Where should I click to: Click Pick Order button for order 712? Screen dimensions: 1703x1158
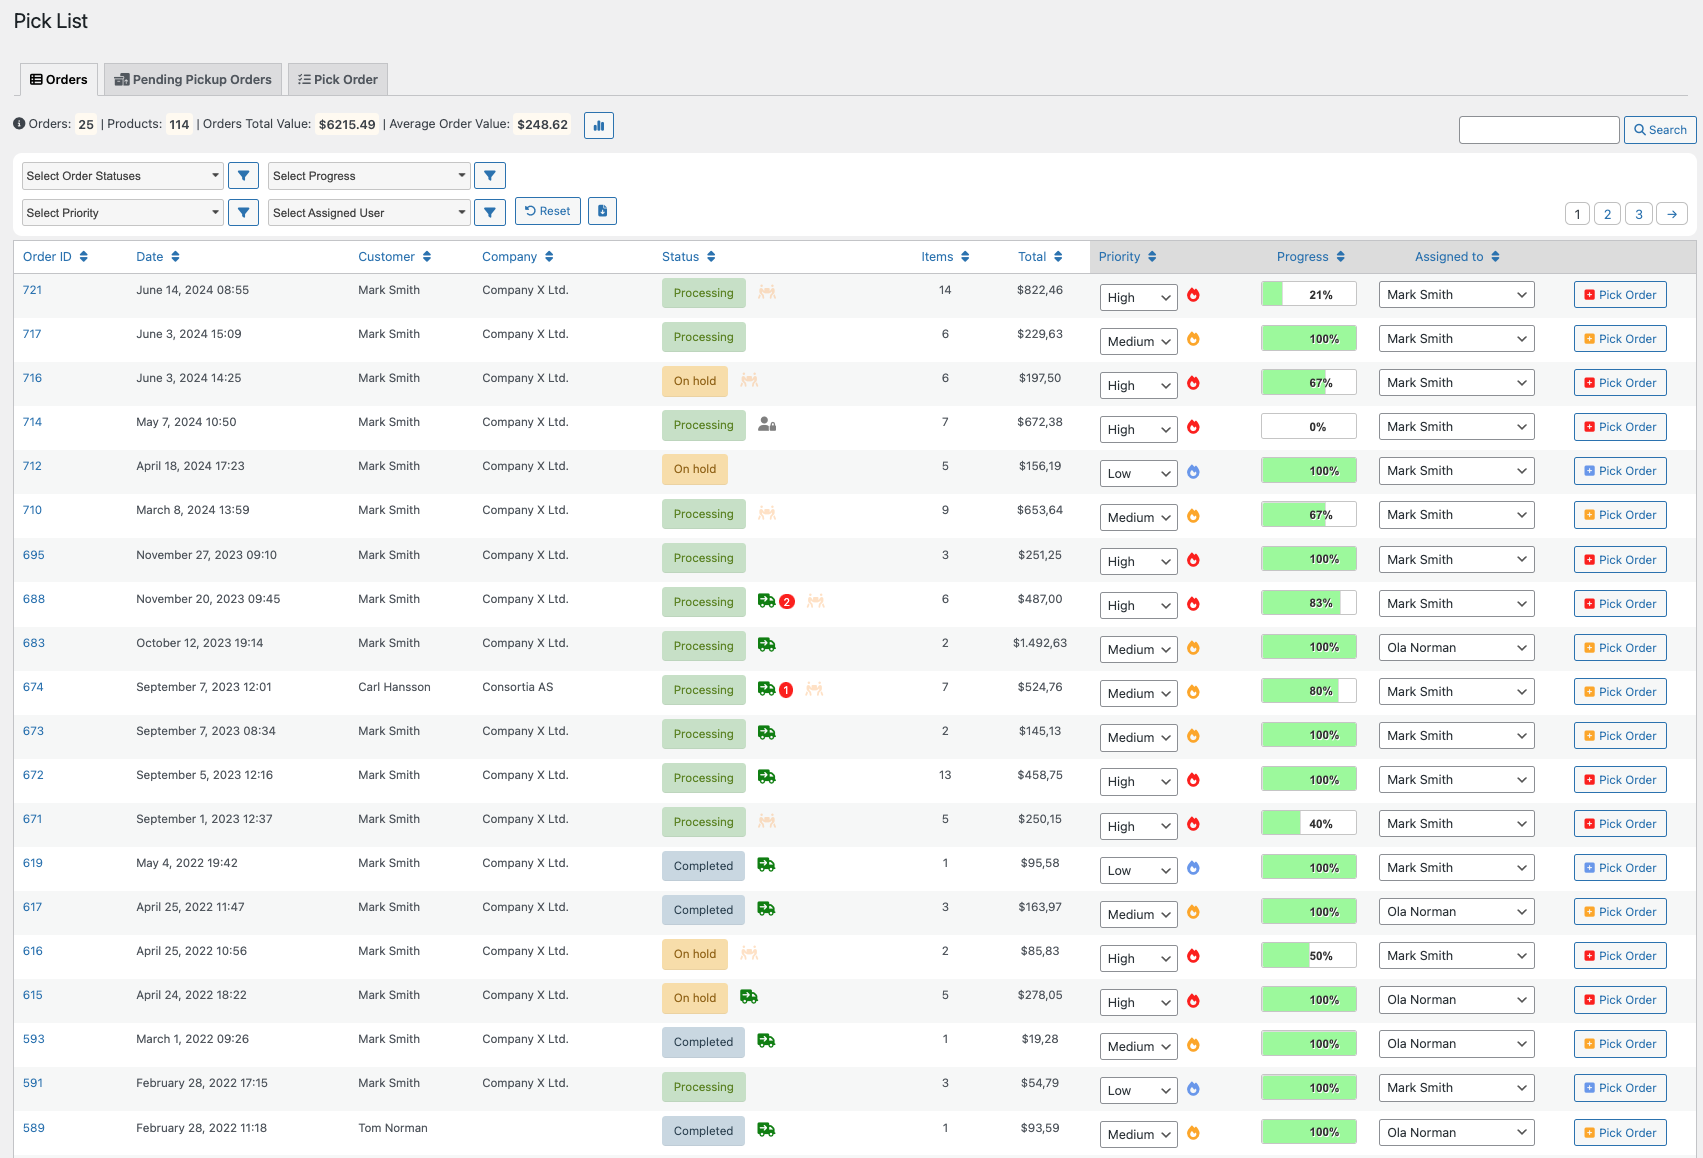1619,471
